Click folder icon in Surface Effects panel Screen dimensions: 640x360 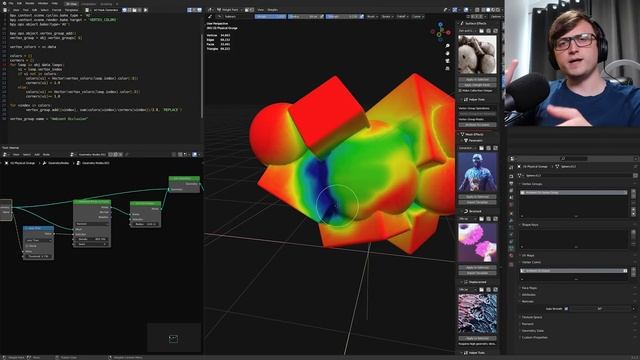point(481,31)
